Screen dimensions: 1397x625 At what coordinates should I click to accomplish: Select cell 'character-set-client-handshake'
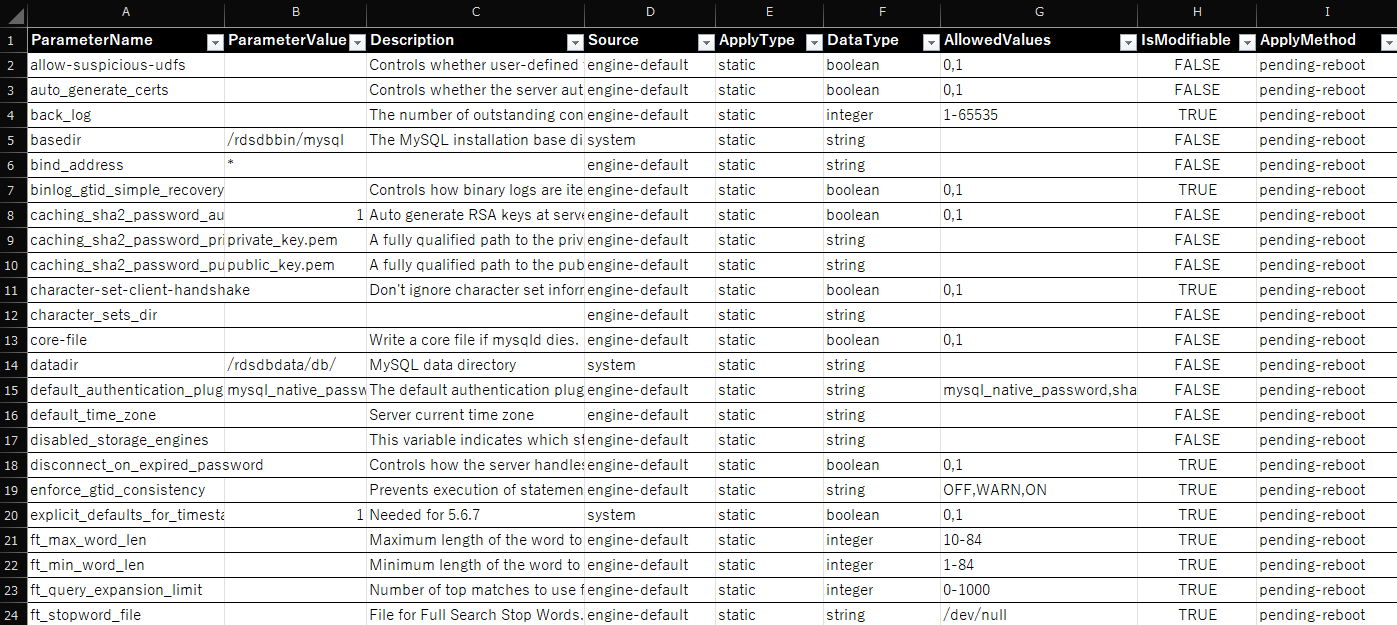point(125,290)
